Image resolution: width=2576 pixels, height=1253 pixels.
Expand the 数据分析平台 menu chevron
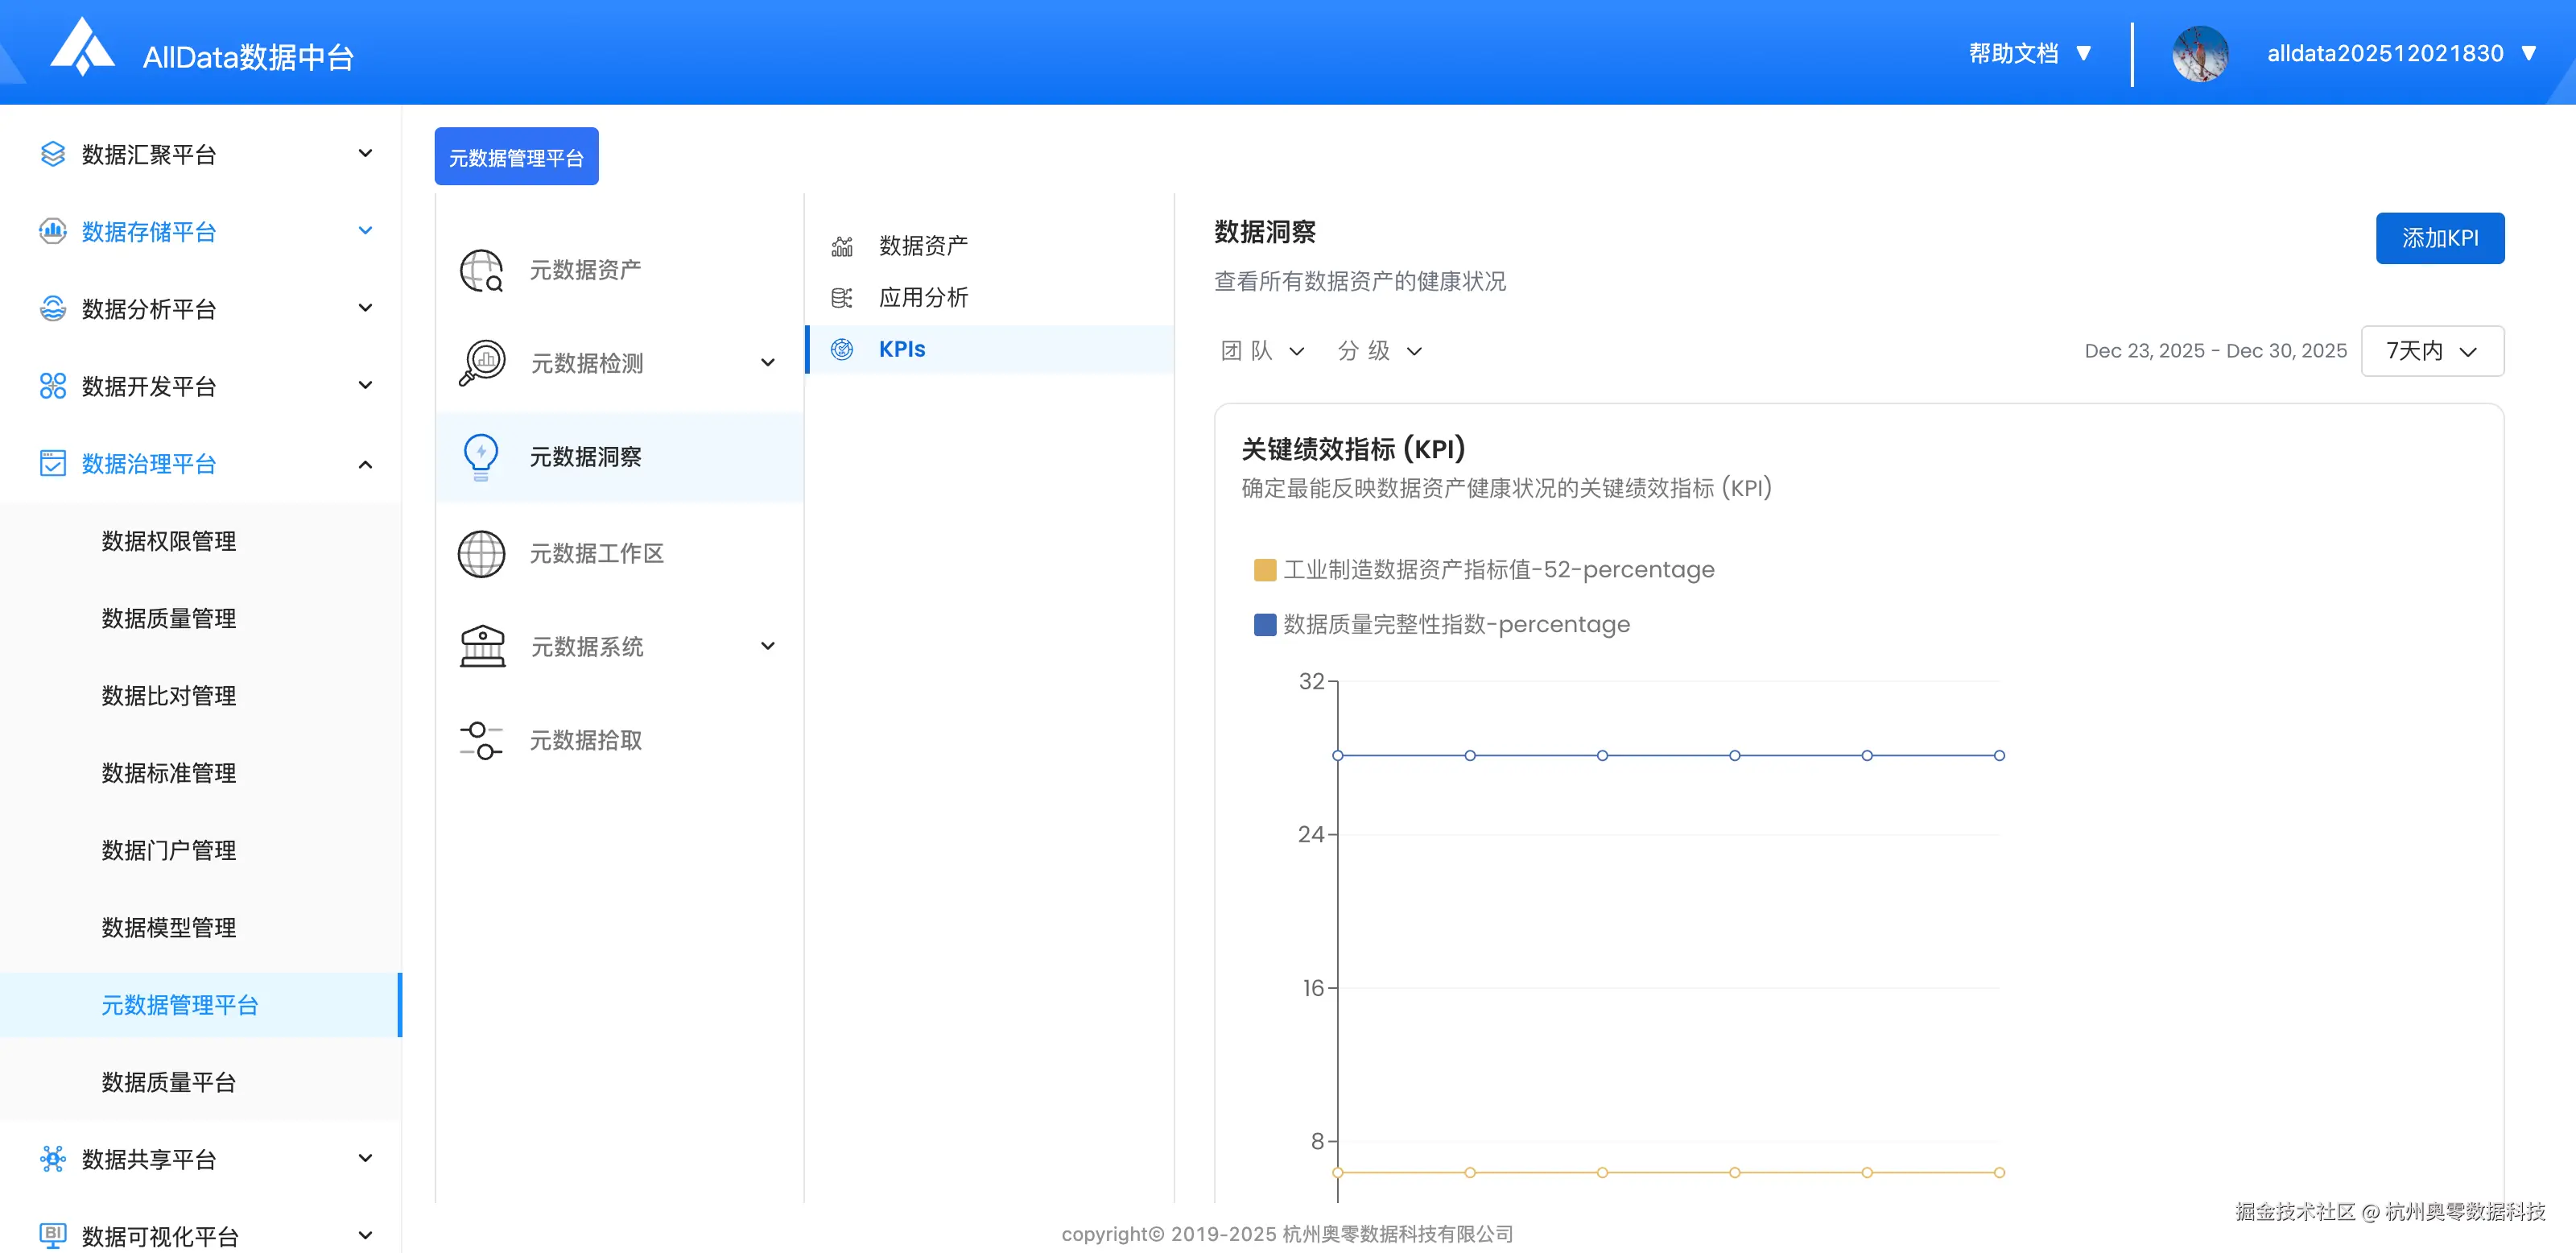point(366,308)
